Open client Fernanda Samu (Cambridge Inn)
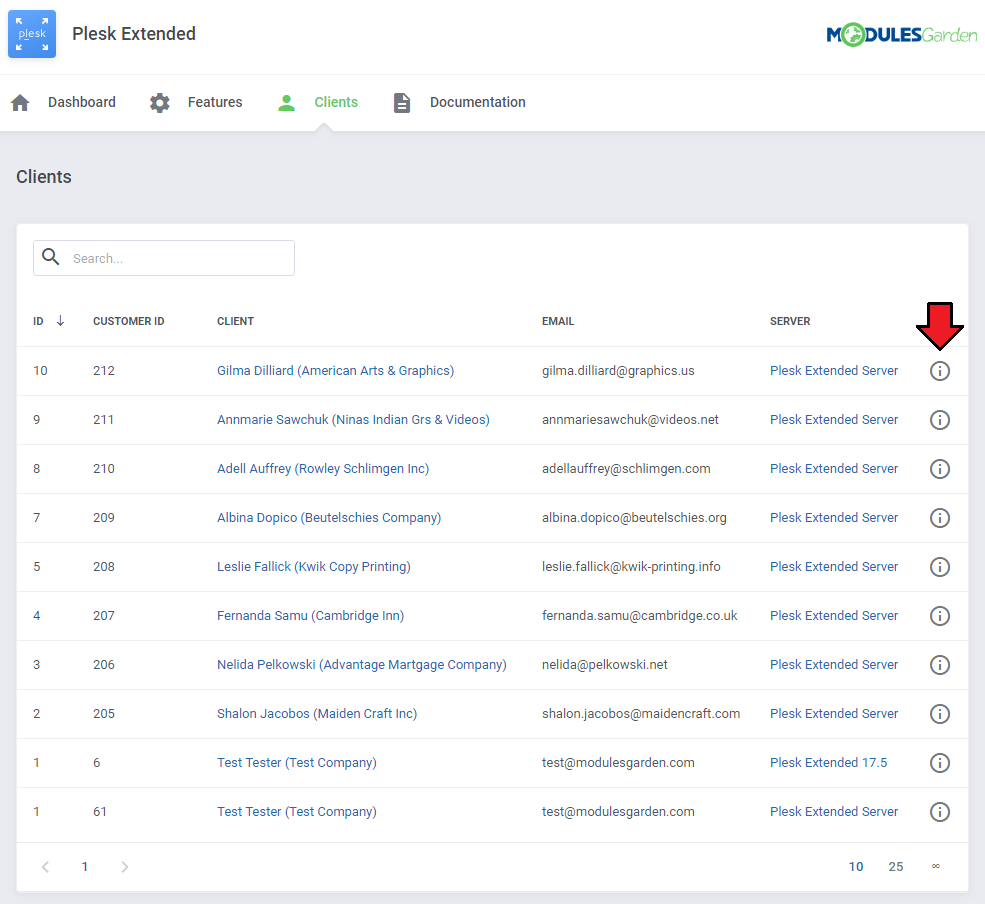The width and height of the screenshot is (985, 904). tap(310, 616)
